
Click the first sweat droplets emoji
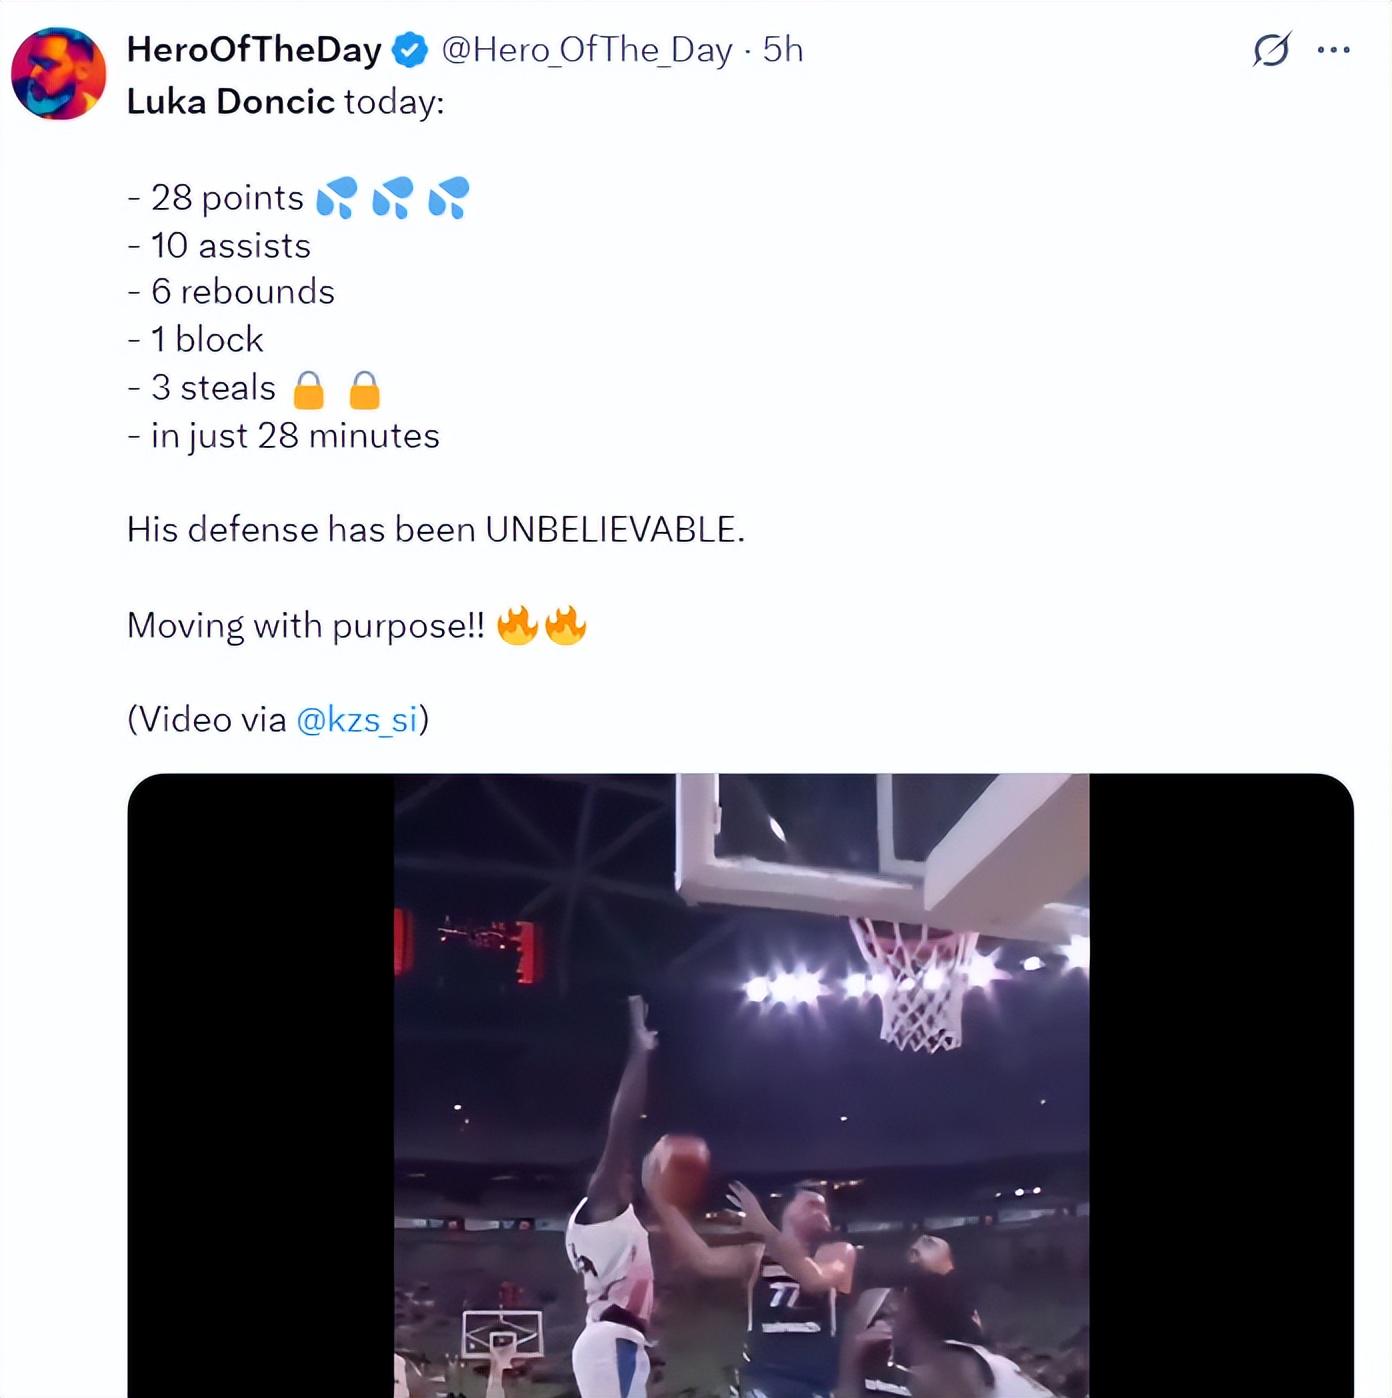coord(337,198)
